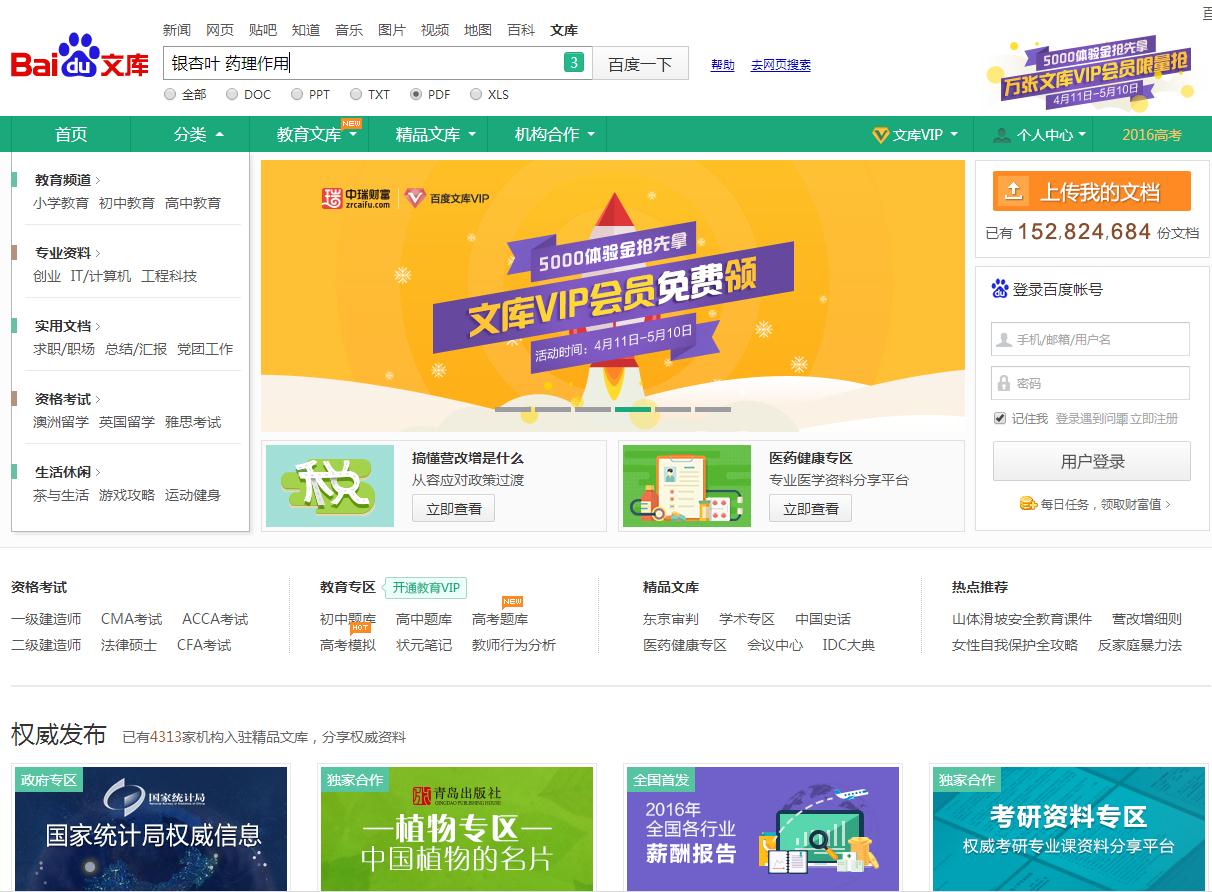
Task: Click the VIP shield icon in navigation bar
Action: pyautogui.click(x=880, y=135)
